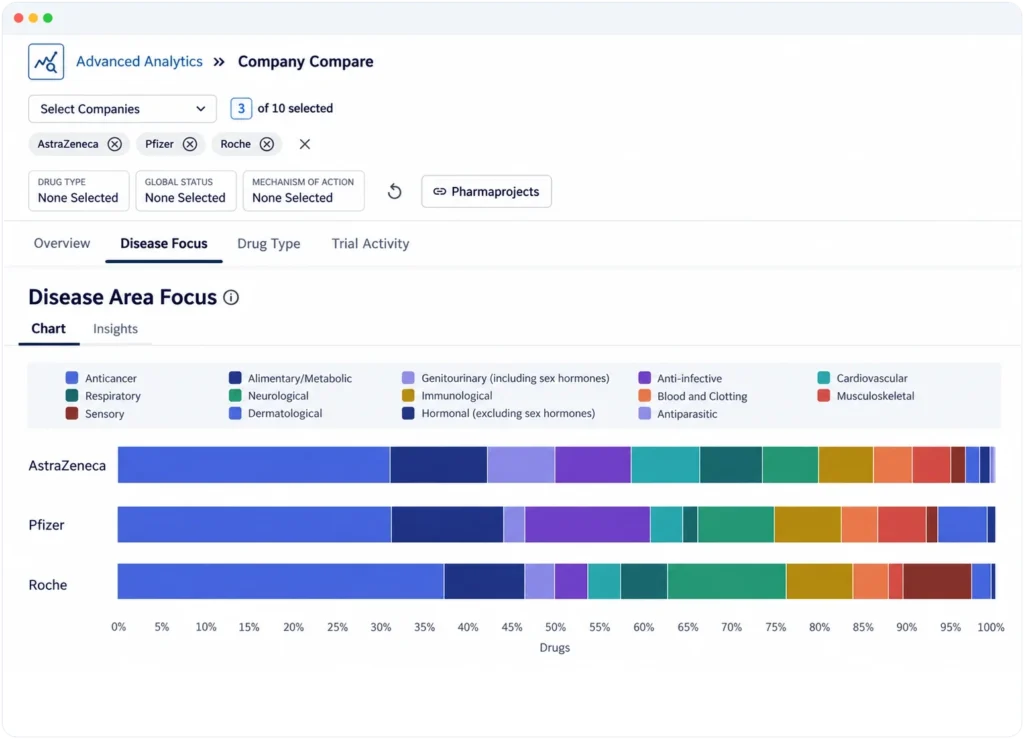Switch to the Drug Type tab
Viewport: 1024px width, 739px height.
[268, 244]
